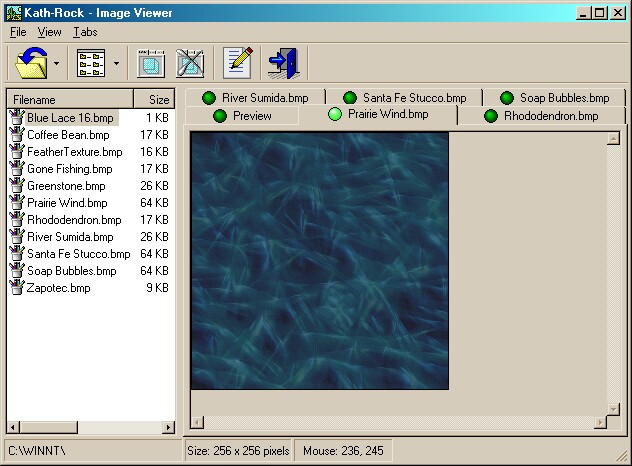632x466 pixels.
Task: Click the green dot on River Sumida.bmp tab
Action: pyautogui.click(x=209, y=98)
